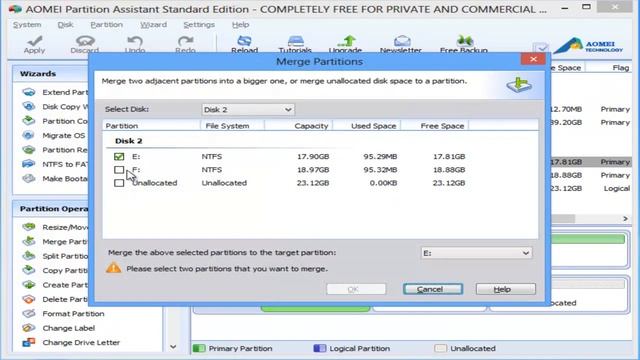Click the Cancel button in Merge dialog
Screen dimensions: 640x360
433,289
